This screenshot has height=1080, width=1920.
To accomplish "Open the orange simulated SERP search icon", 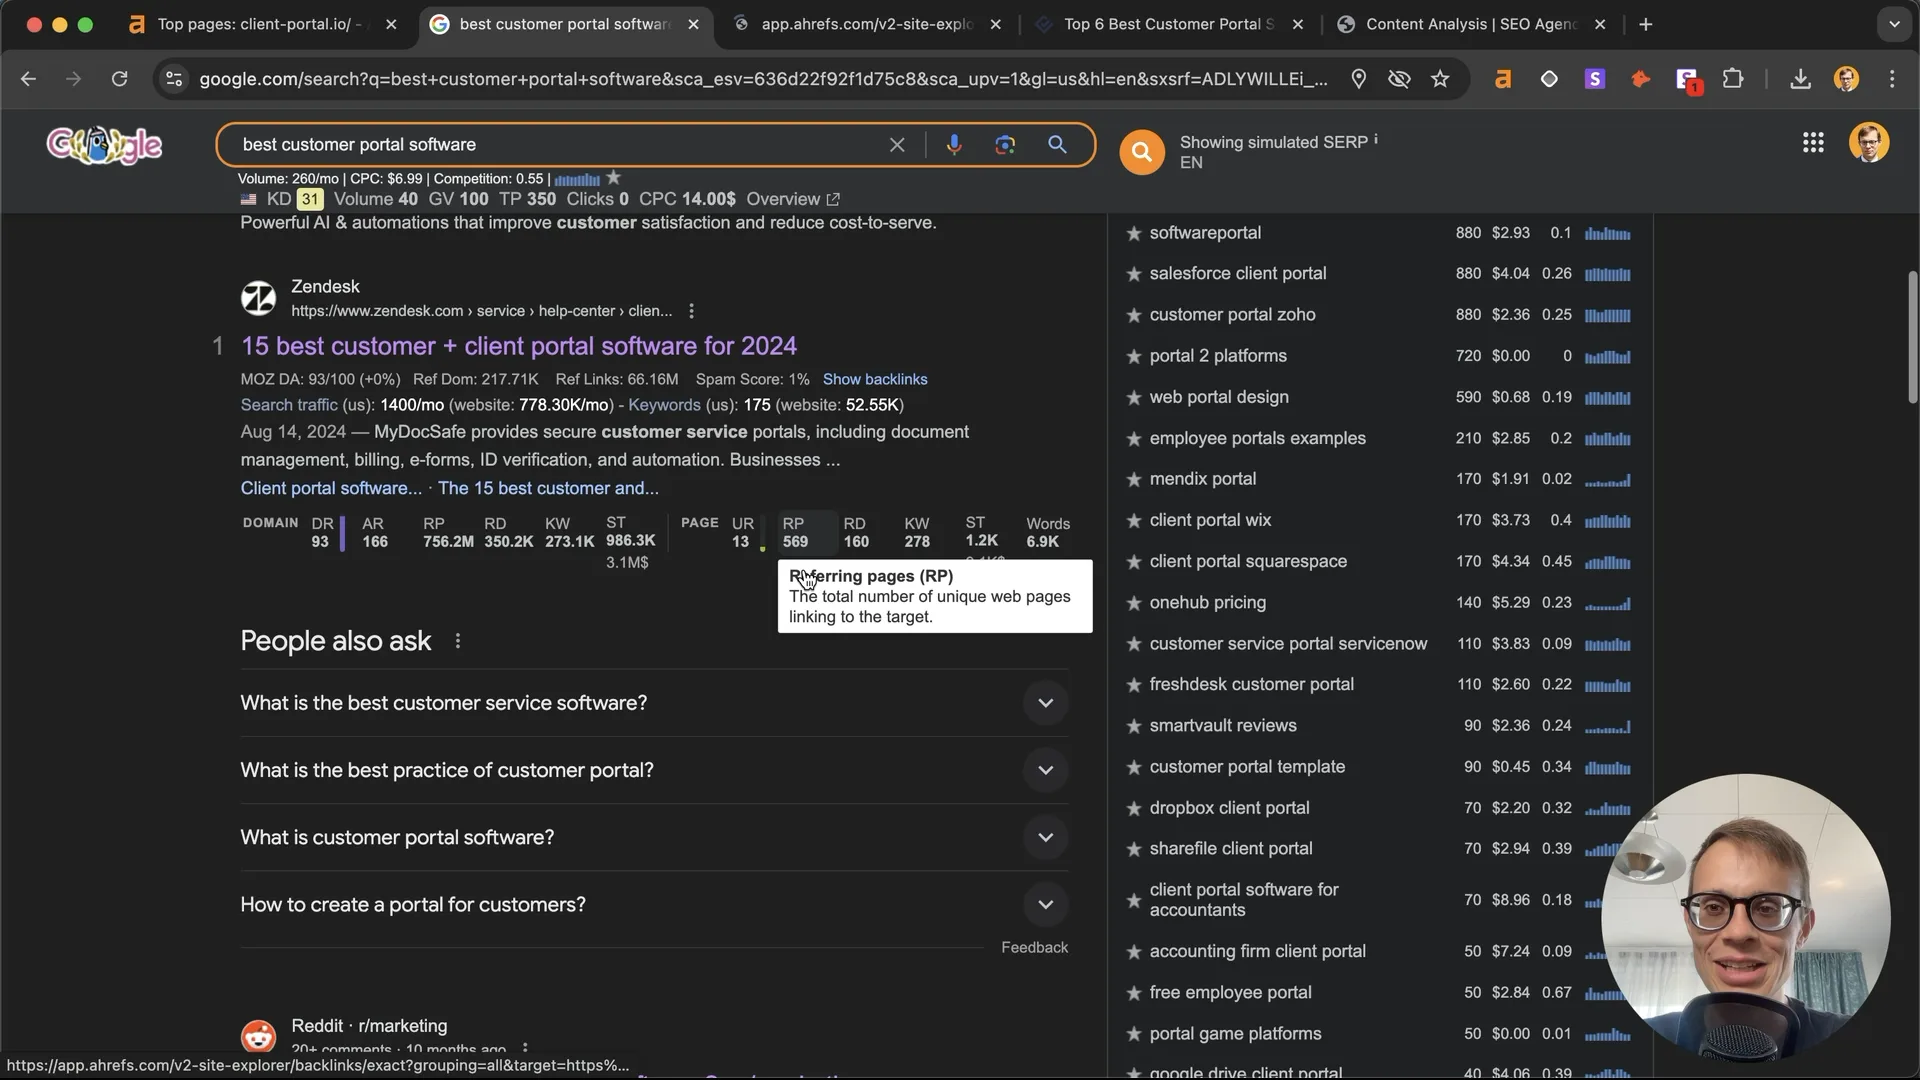I will point(1142,152).
